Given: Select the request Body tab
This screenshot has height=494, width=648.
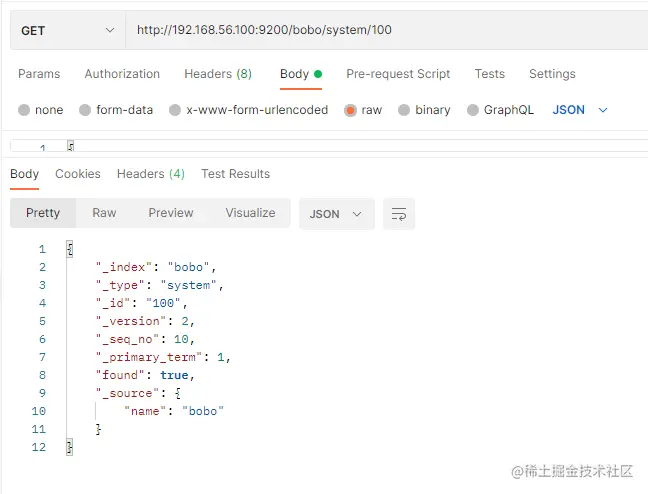Looking at the screenshot, I should pos(301,74).
